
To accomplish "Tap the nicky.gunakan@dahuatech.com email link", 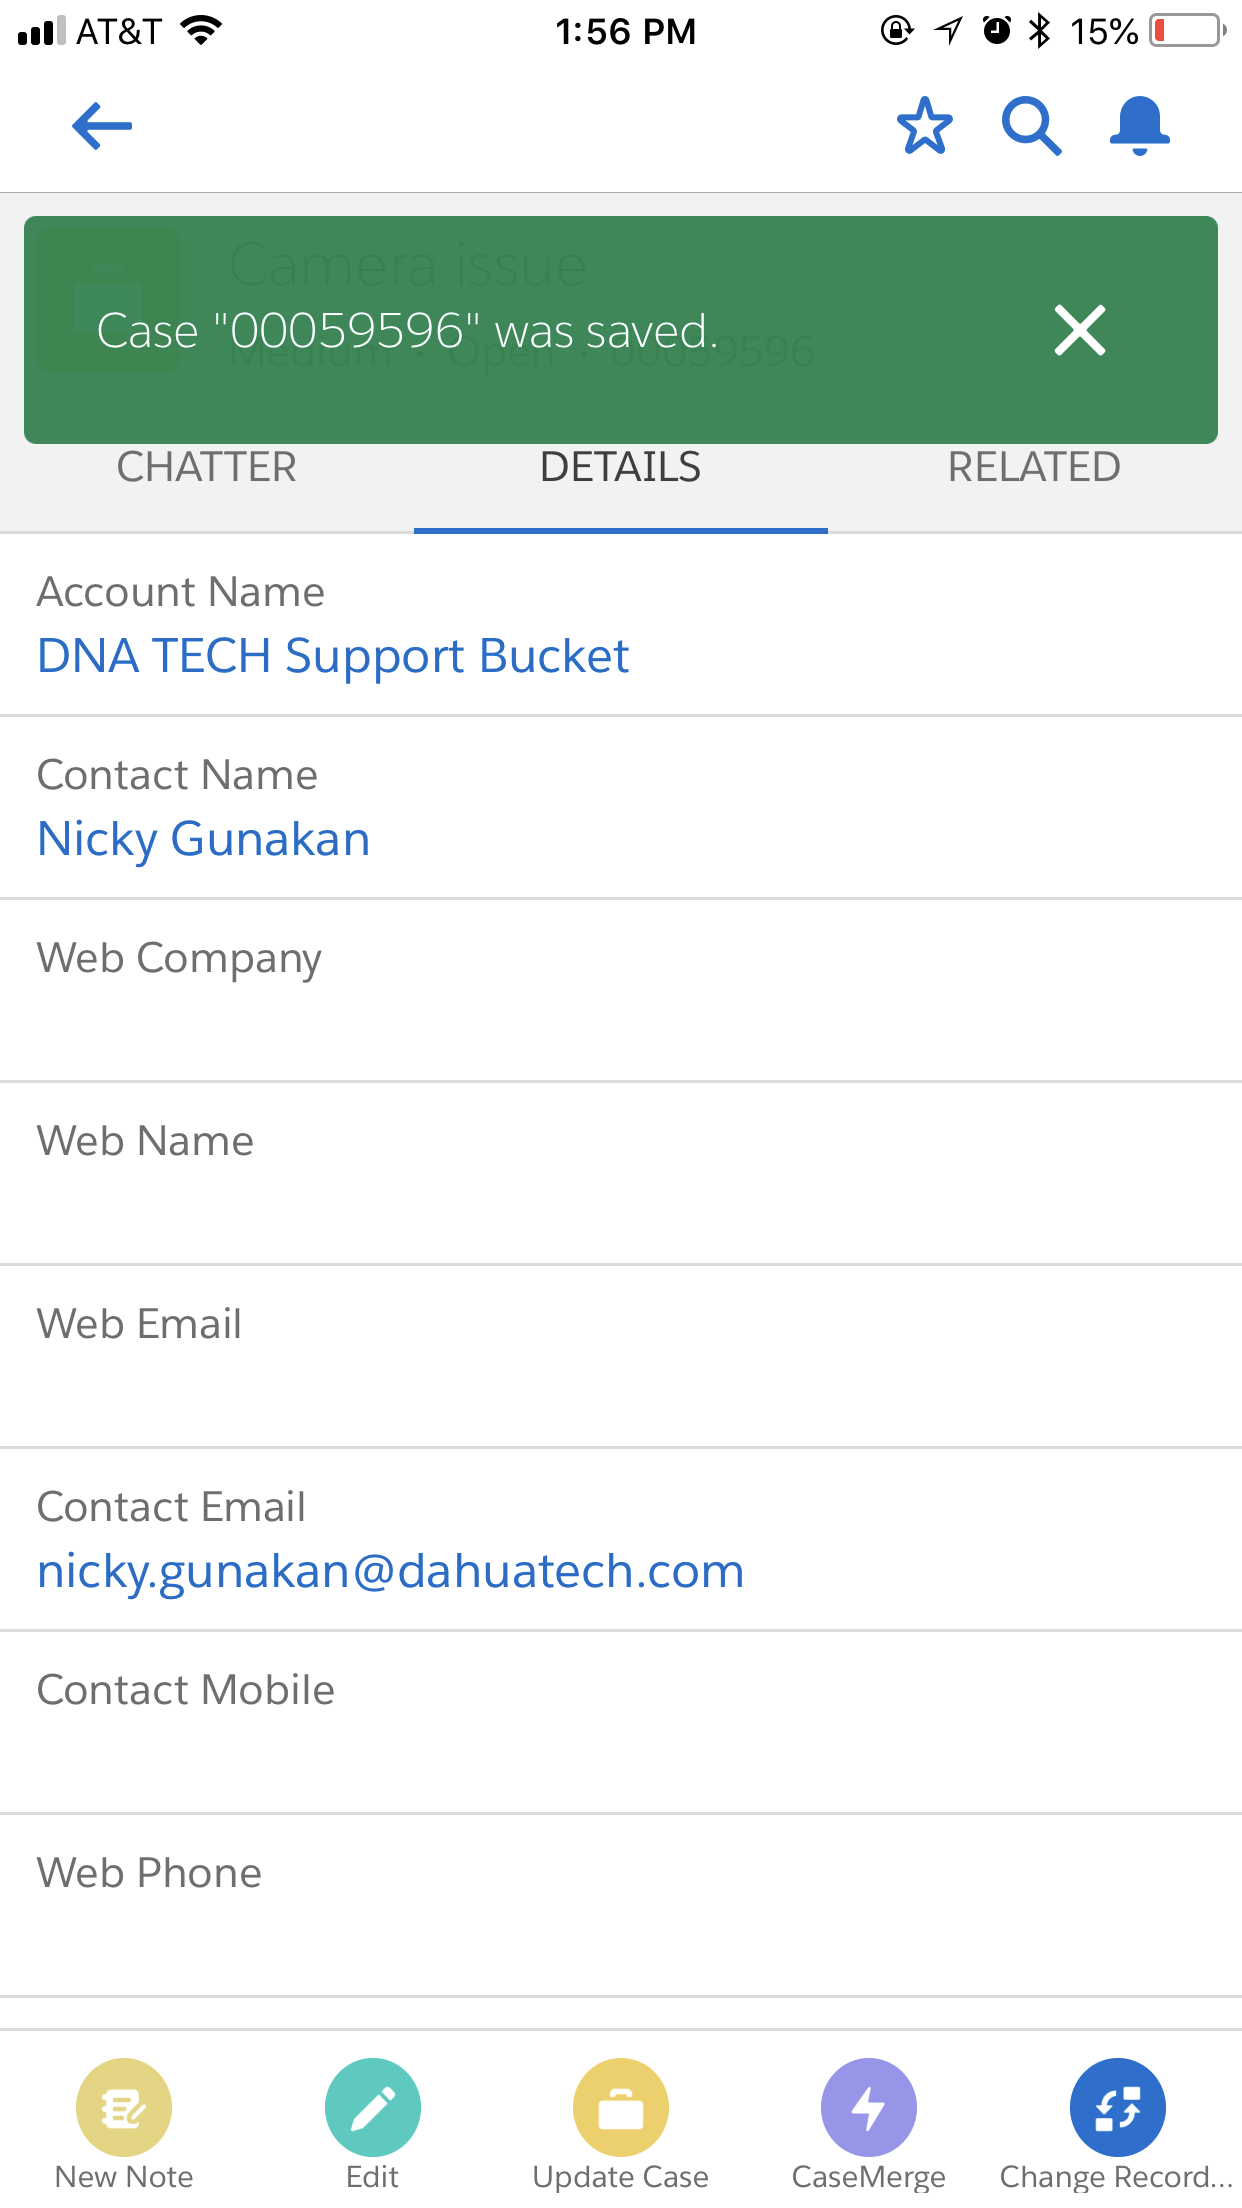I will coord(391,1572).
